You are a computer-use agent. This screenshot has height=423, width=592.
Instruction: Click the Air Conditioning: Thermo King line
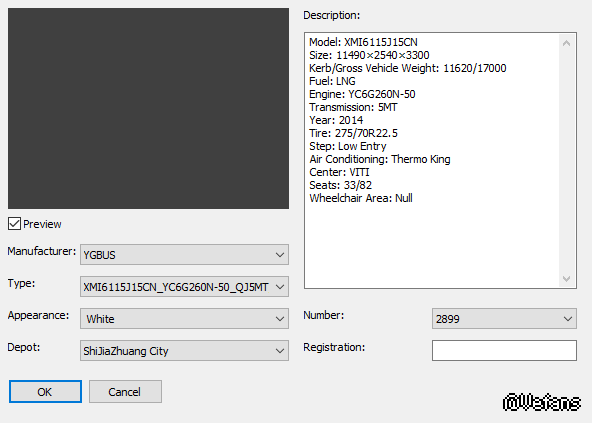pos(380,159)
